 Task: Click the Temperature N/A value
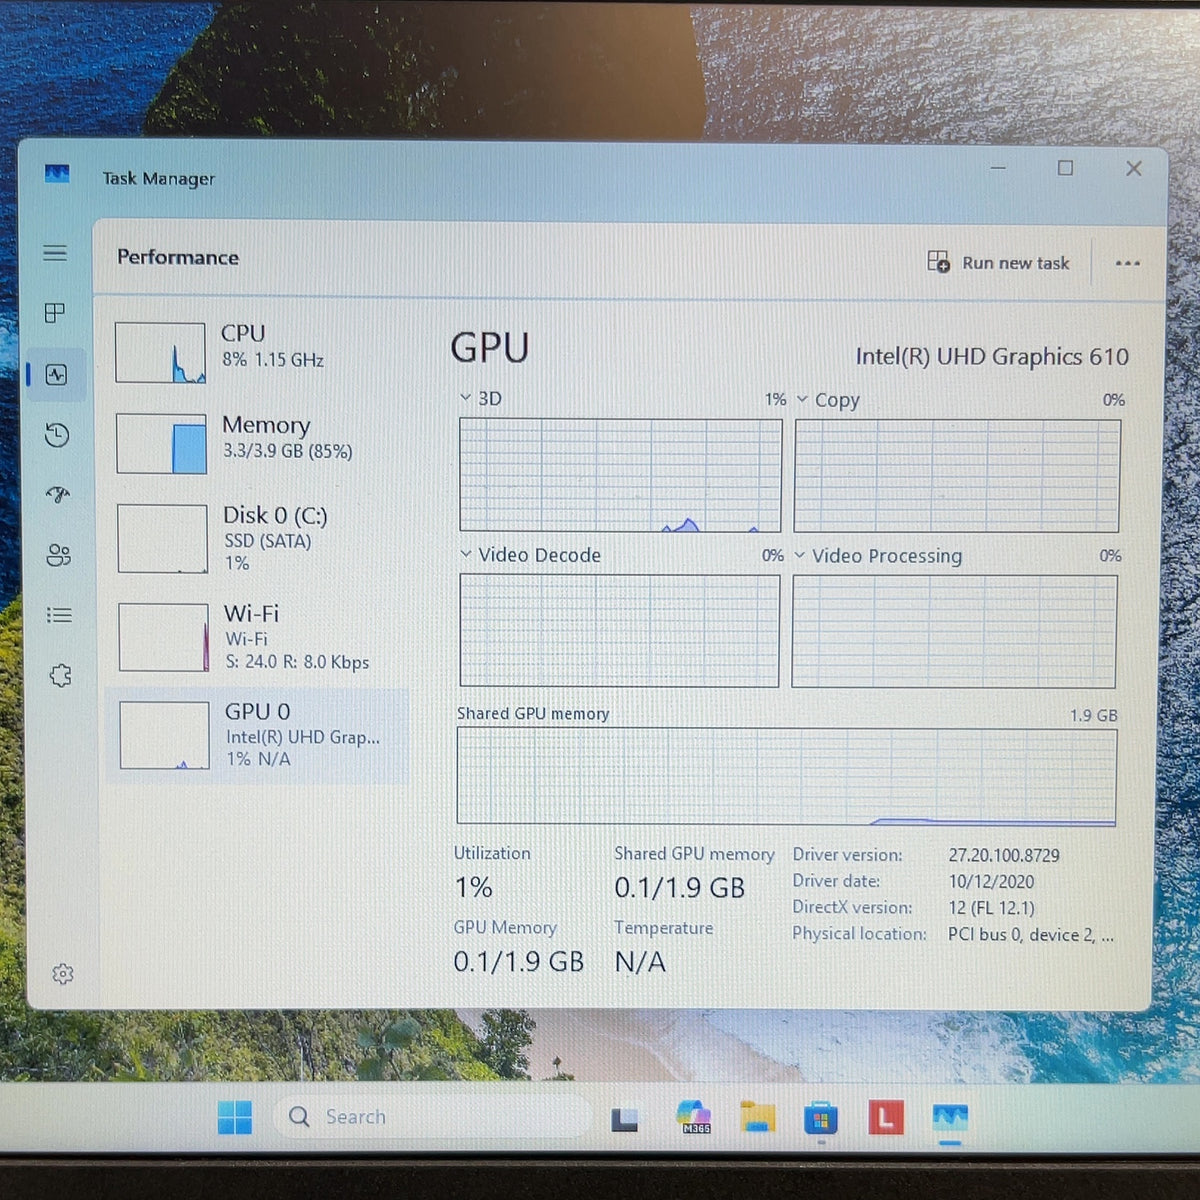640,962
